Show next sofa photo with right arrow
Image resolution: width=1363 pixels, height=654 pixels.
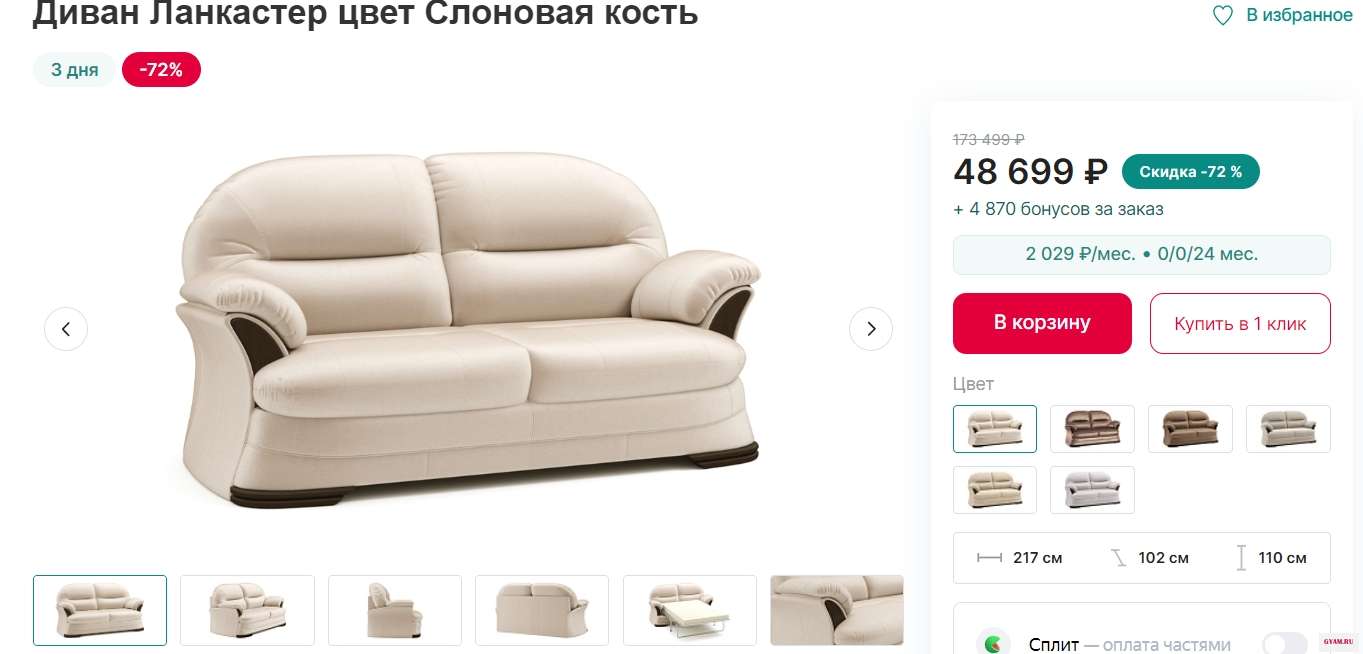tap(871, 329)
